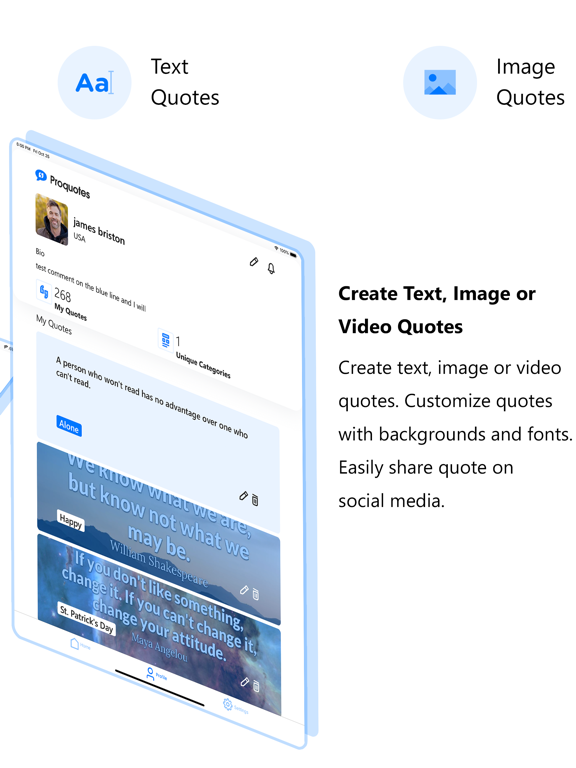Select the Happy category tag
The image size is (576, 768).
(x=71, y=521)
